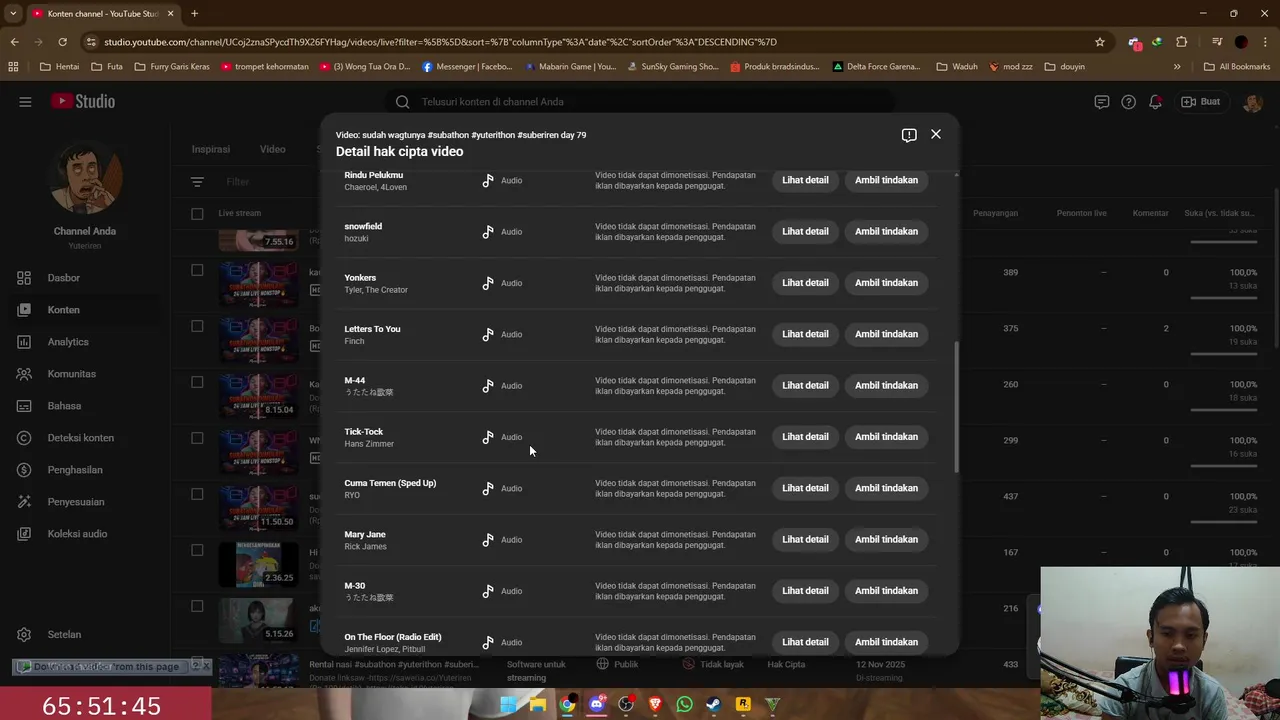The height and width of the screenshot is (720, 1280).
Task: Open Dasbor in the sidebar
Action: coord(63,278)
